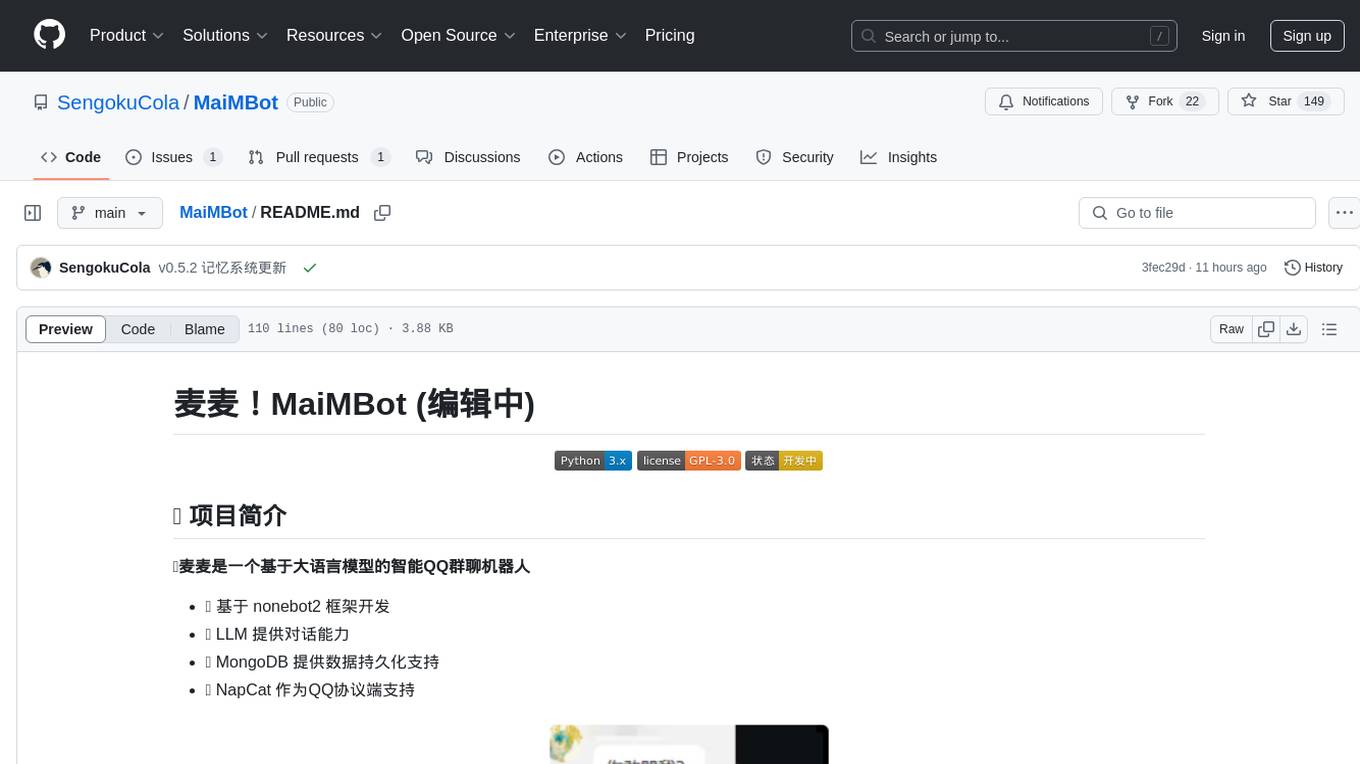Open commit hash 3fec29d
The width and height of the screenshot is (1360, 764).
click(x=1163, y=268)
